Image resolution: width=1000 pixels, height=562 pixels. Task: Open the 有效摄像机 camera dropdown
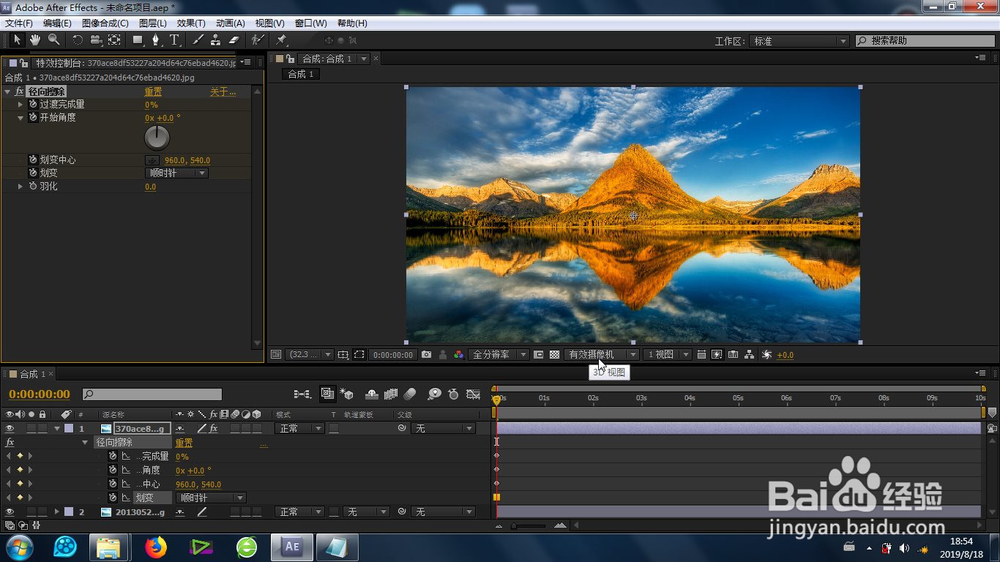point(601,355)
